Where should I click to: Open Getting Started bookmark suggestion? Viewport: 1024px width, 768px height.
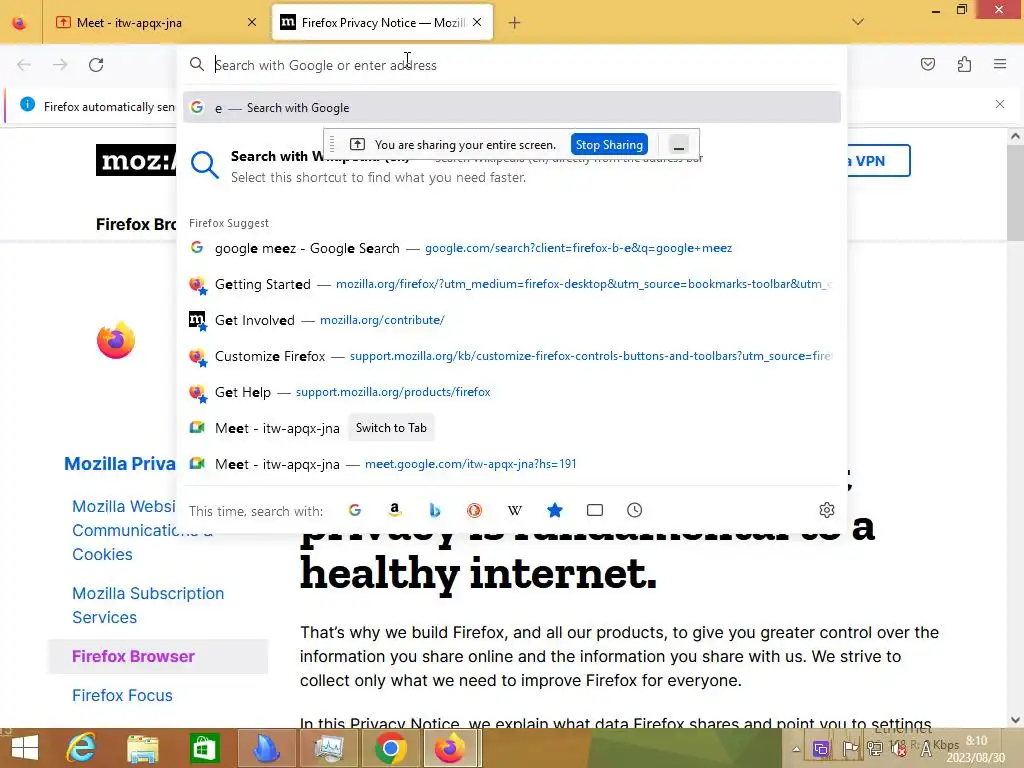coord(512,284)
